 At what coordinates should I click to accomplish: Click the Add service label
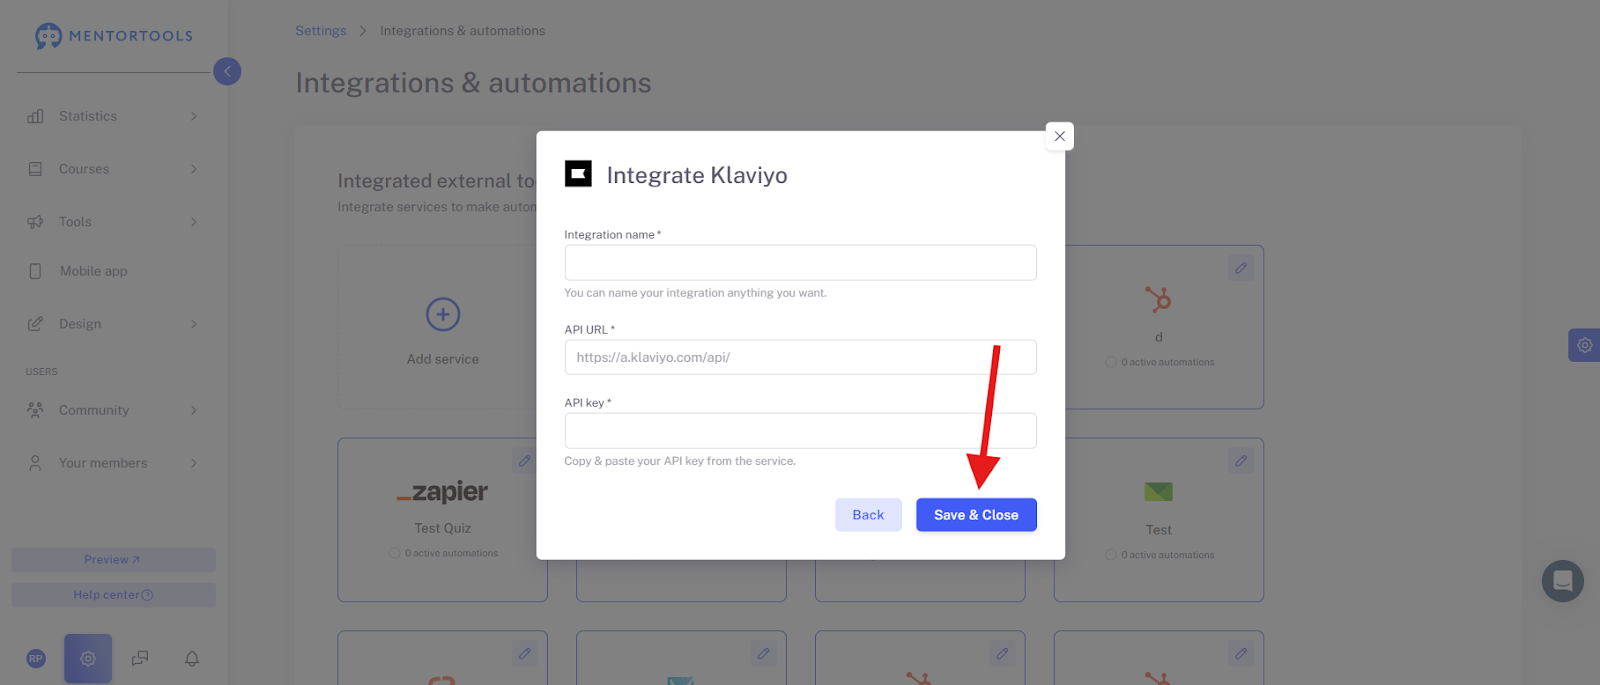pyautogui.click(x=443, y=359)
